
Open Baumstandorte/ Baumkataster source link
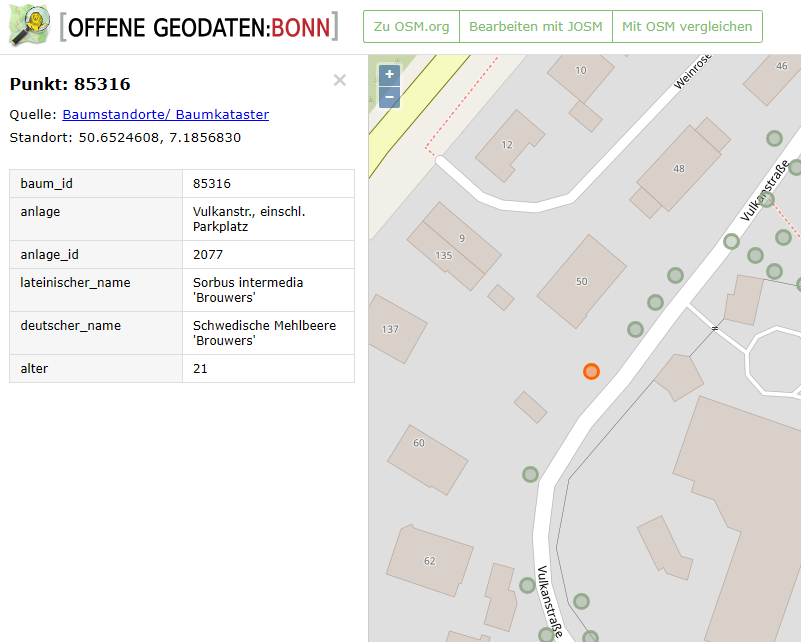coord(166,114)
